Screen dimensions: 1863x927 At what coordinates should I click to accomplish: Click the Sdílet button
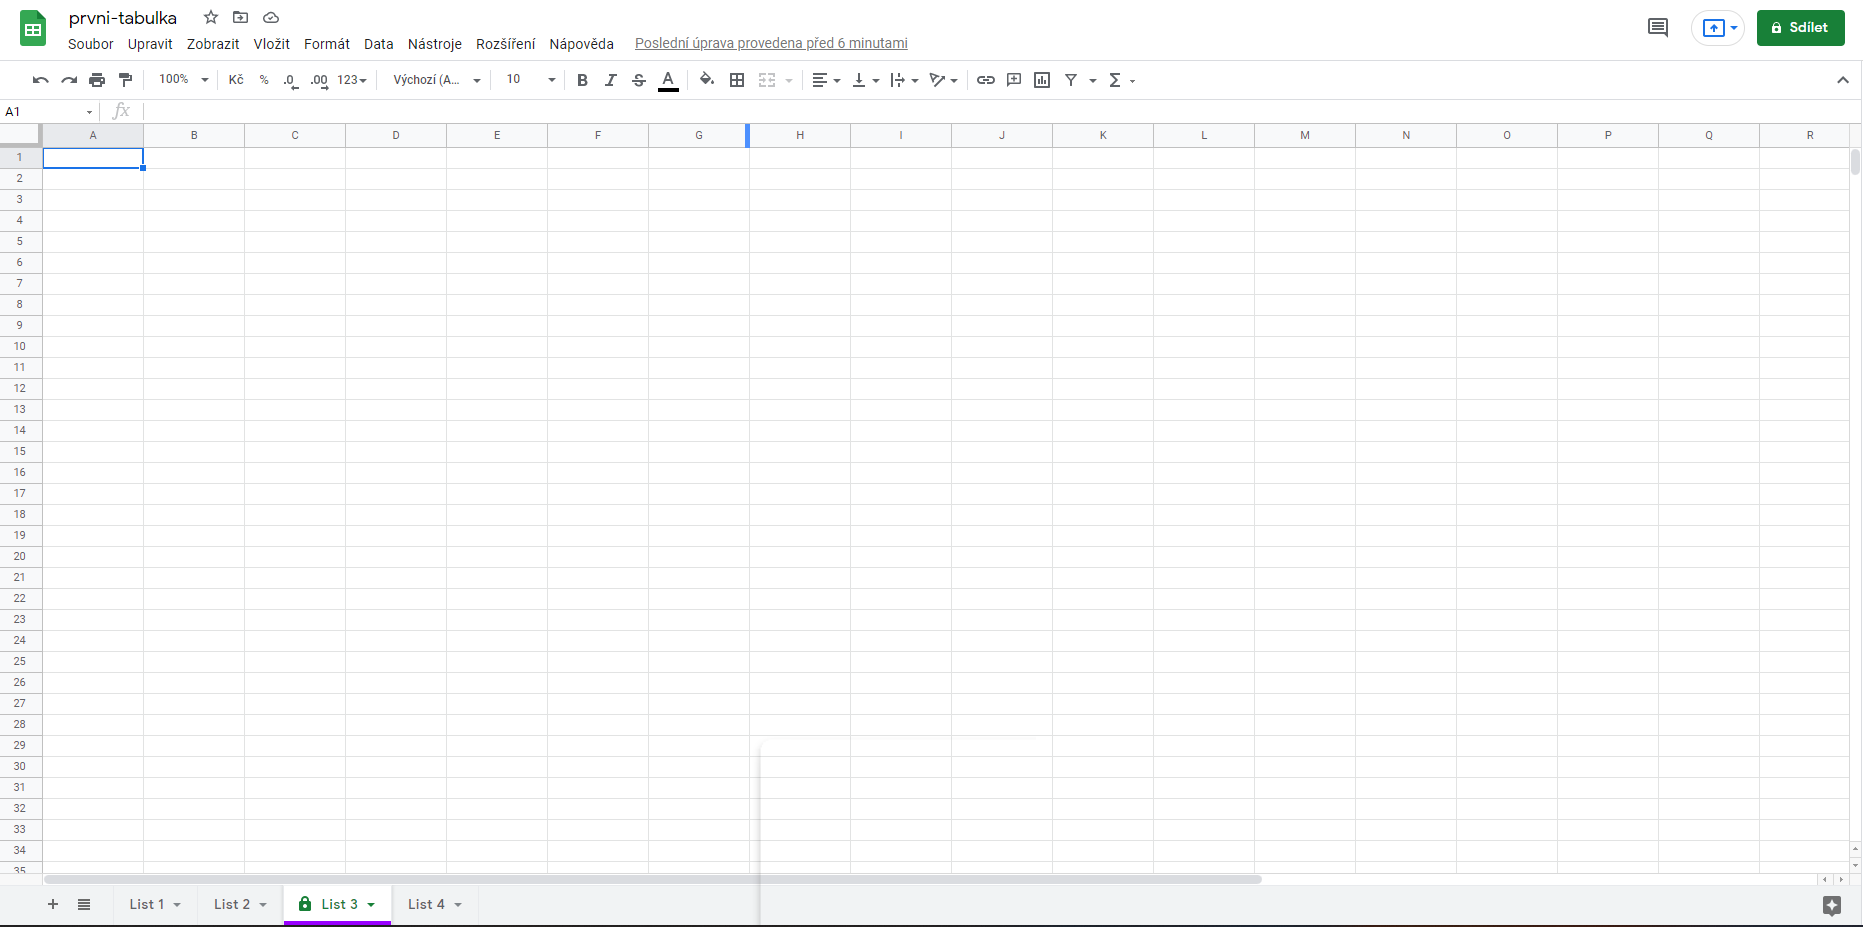pos(1801,27)
